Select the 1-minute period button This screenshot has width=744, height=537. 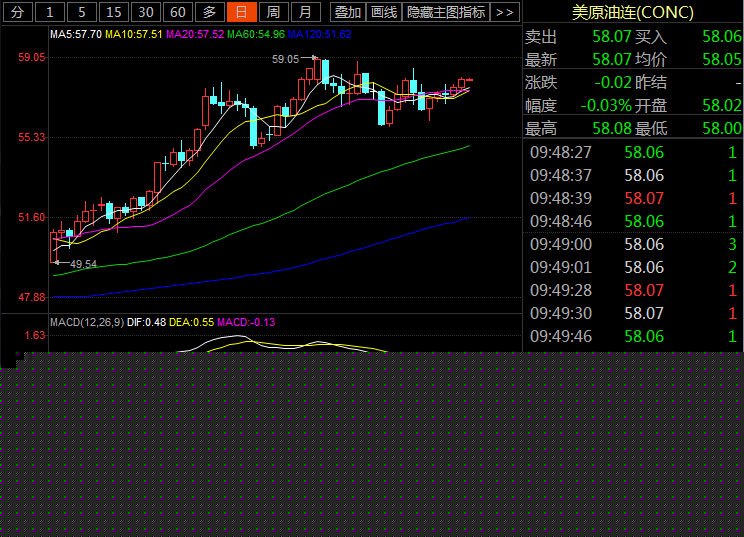tap(50, 12)
